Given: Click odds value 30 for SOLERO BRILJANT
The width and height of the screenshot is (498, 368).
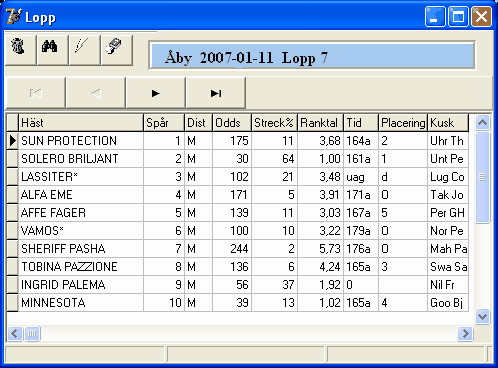Looking at the screenshot, I should pyautogui.click(x=232, y=159).
